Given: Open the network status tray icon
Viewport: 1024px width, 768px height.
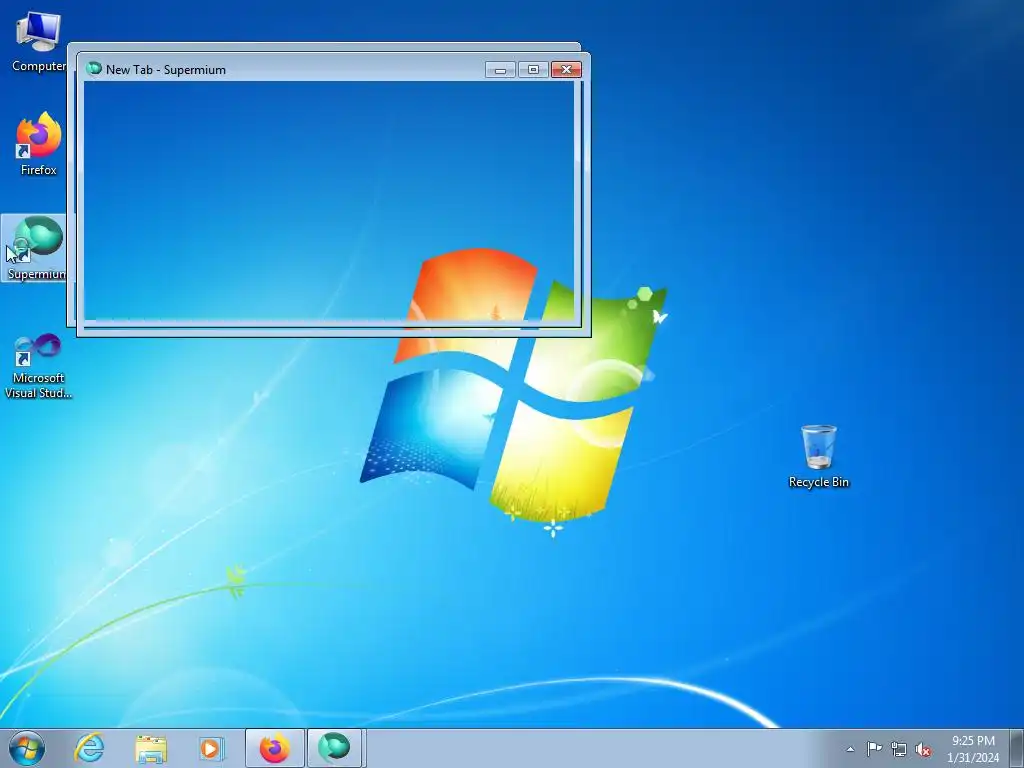Looking at the screenshot, I should pos(899,750).
